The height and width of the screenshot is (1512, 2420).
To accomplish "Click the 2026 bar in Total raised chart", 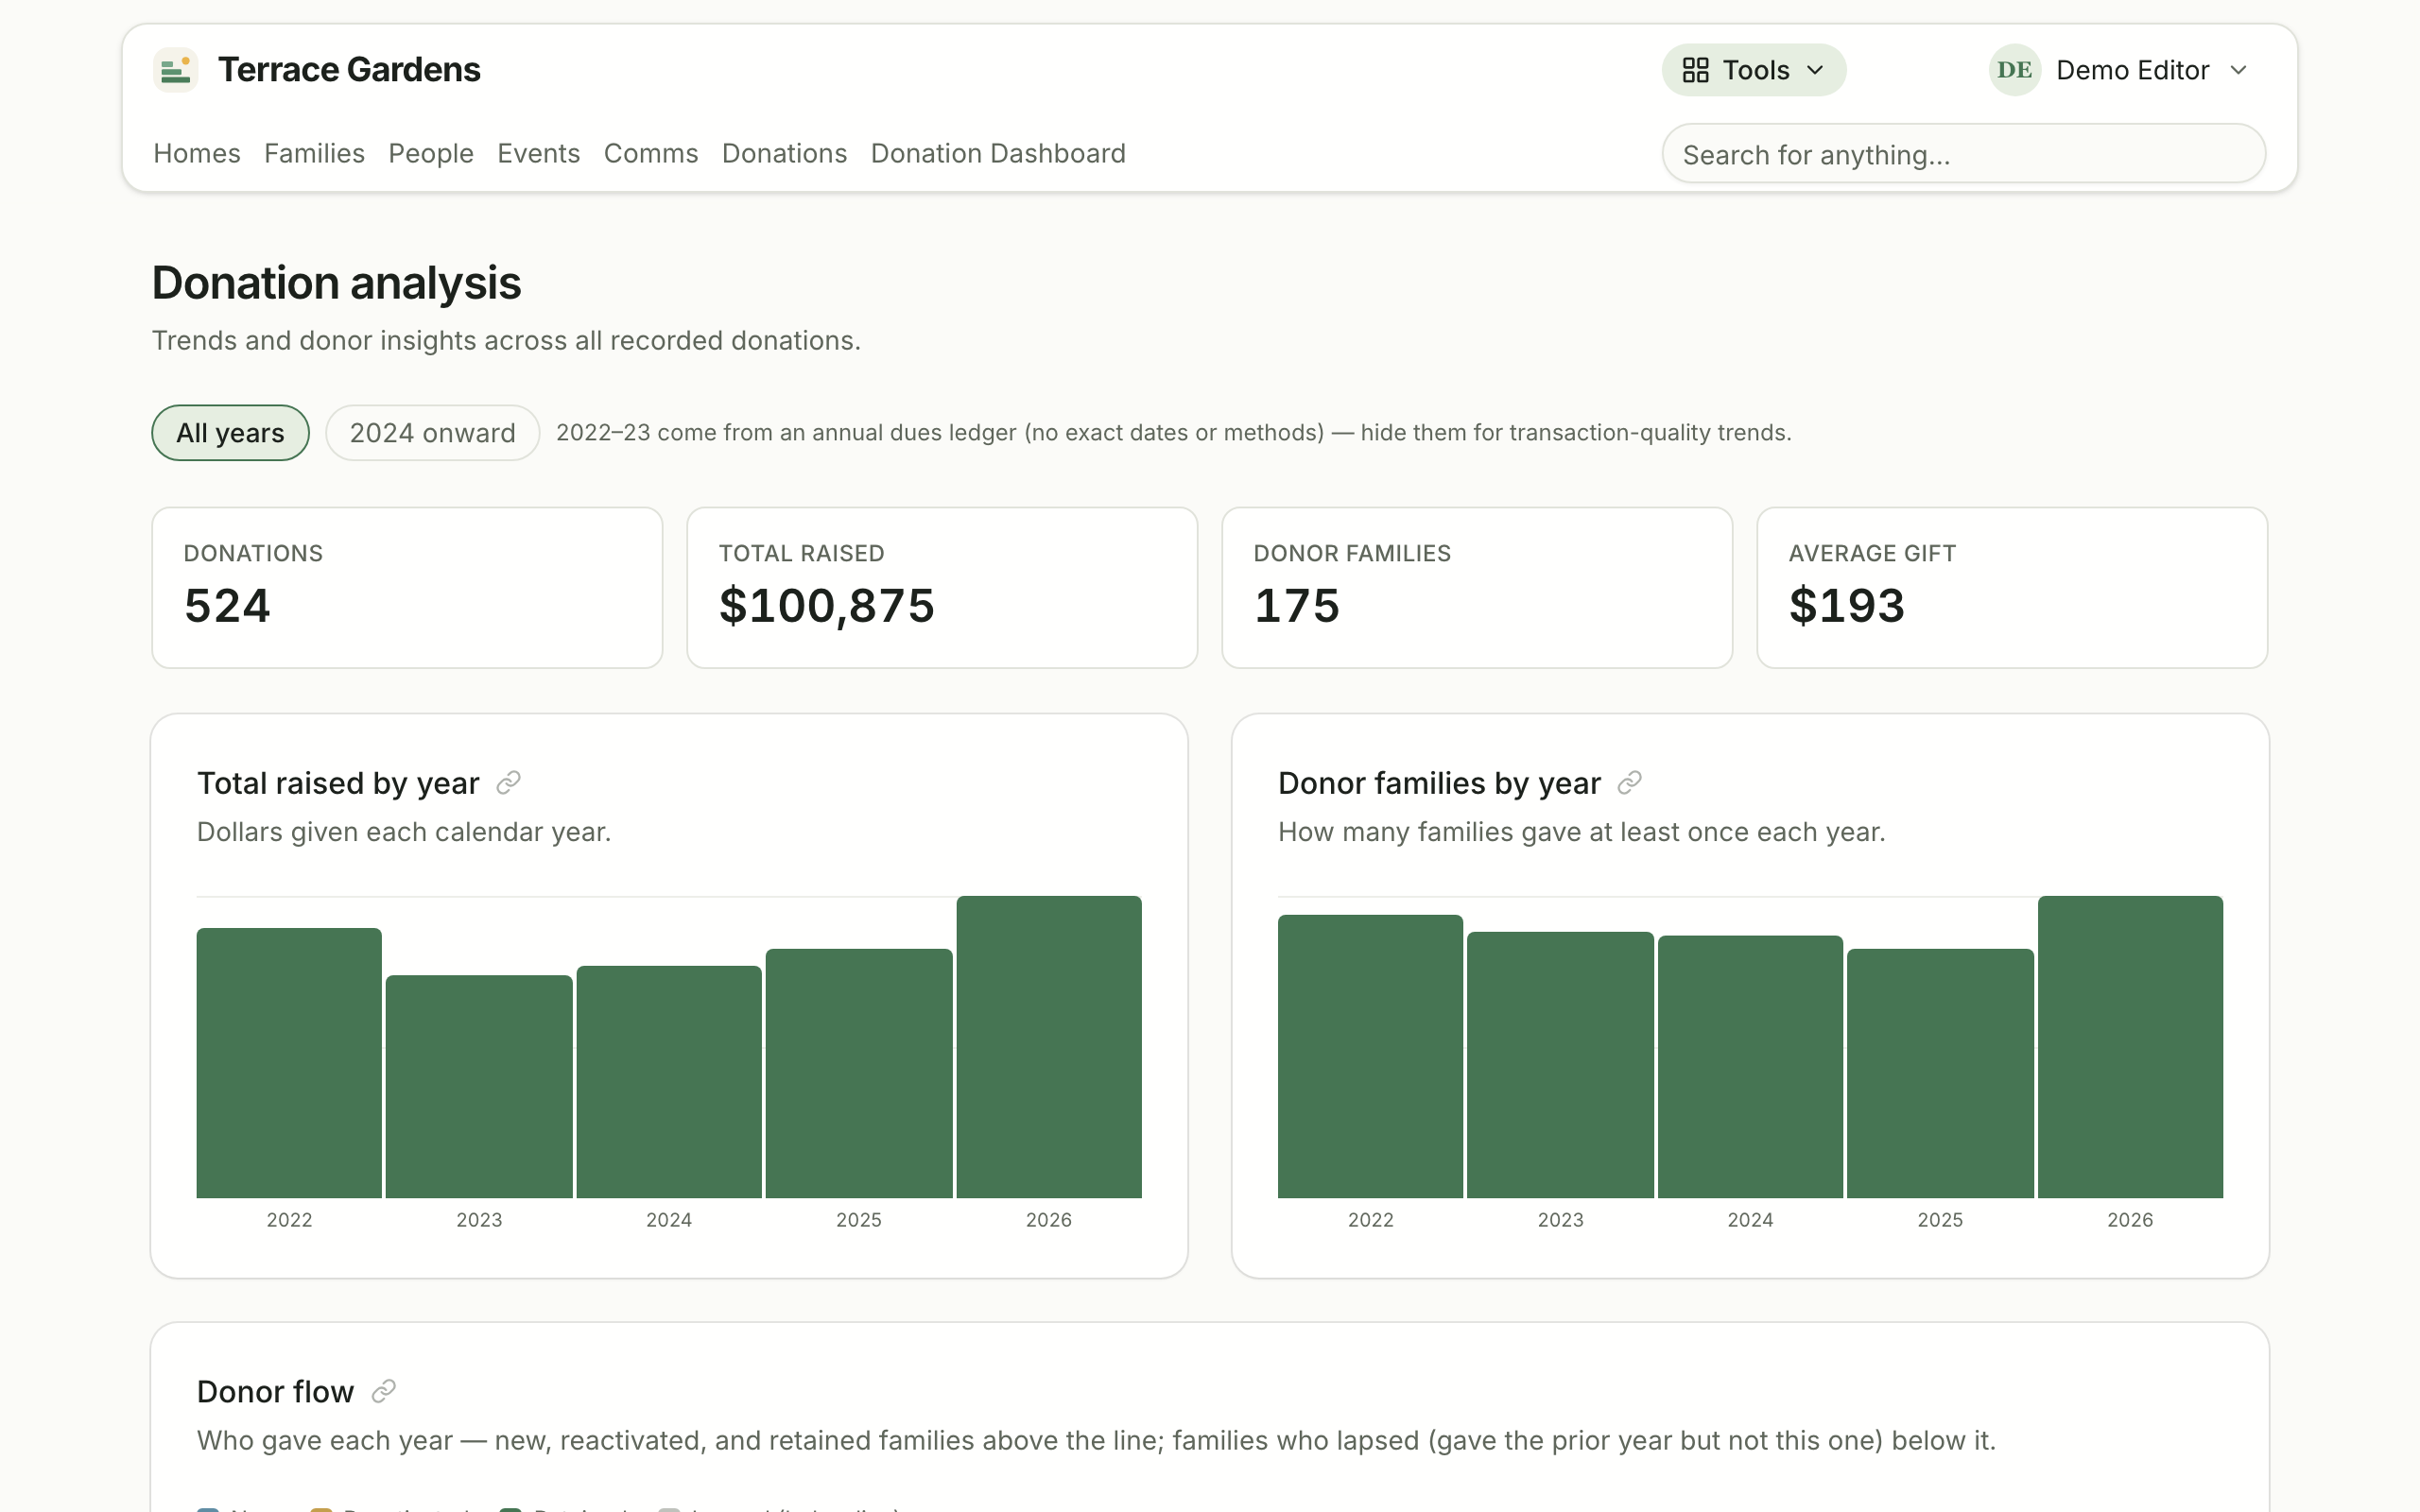I will click(x=1048, y=1047).
